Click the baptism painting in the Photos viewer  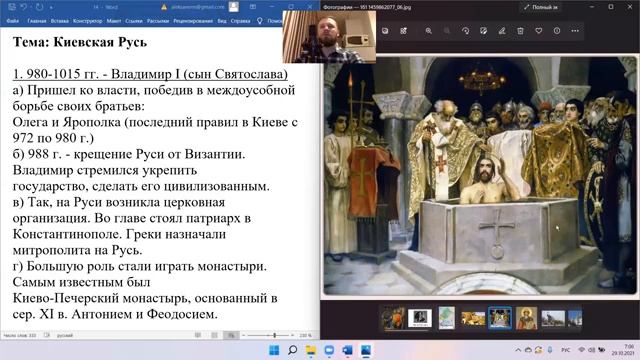480,176
